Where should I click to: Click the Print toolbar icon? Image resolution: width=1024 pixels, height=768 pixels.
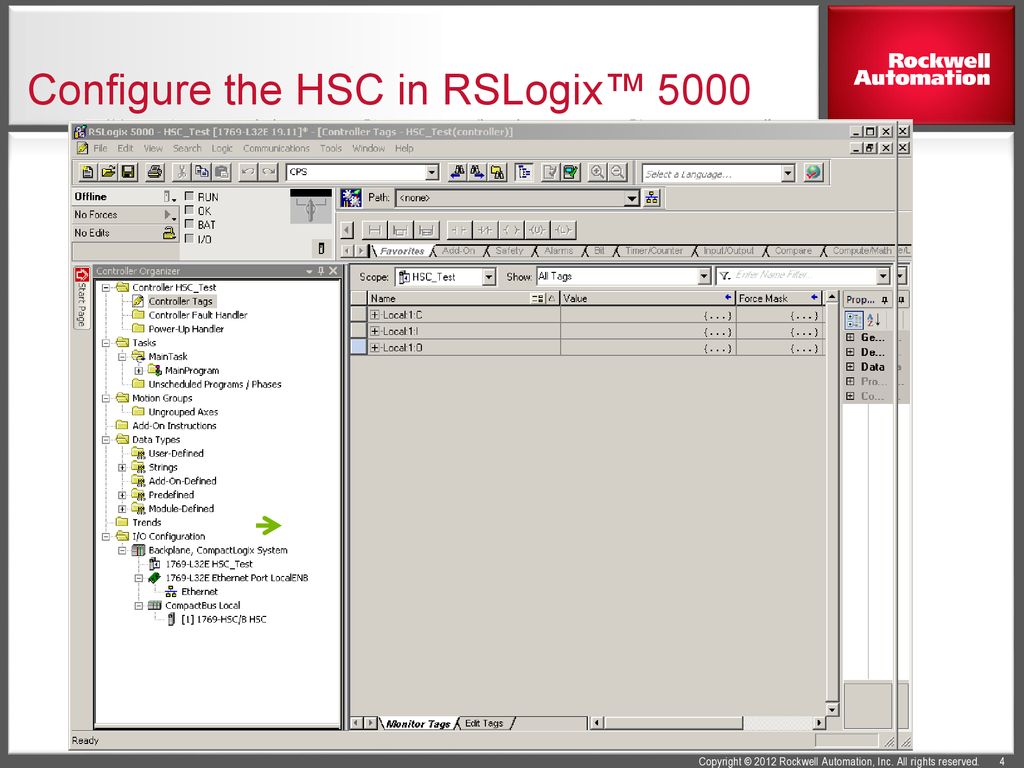click(155, 172)
